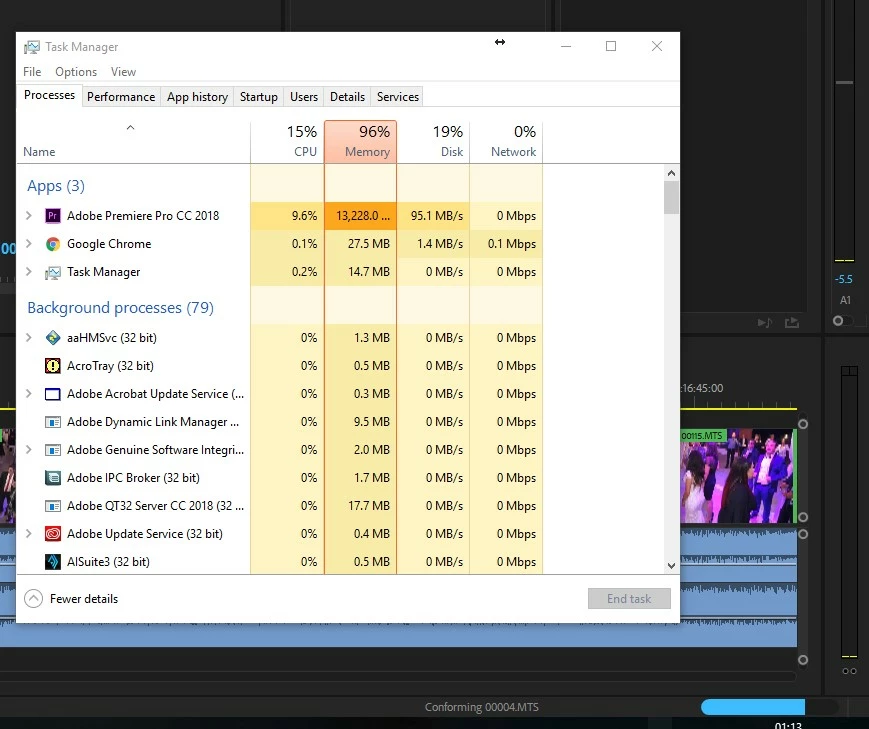Viewport: 869px width, 729px height.
Task: Click the Premiere memory value 13,228.0
Action: click(363, 216)
